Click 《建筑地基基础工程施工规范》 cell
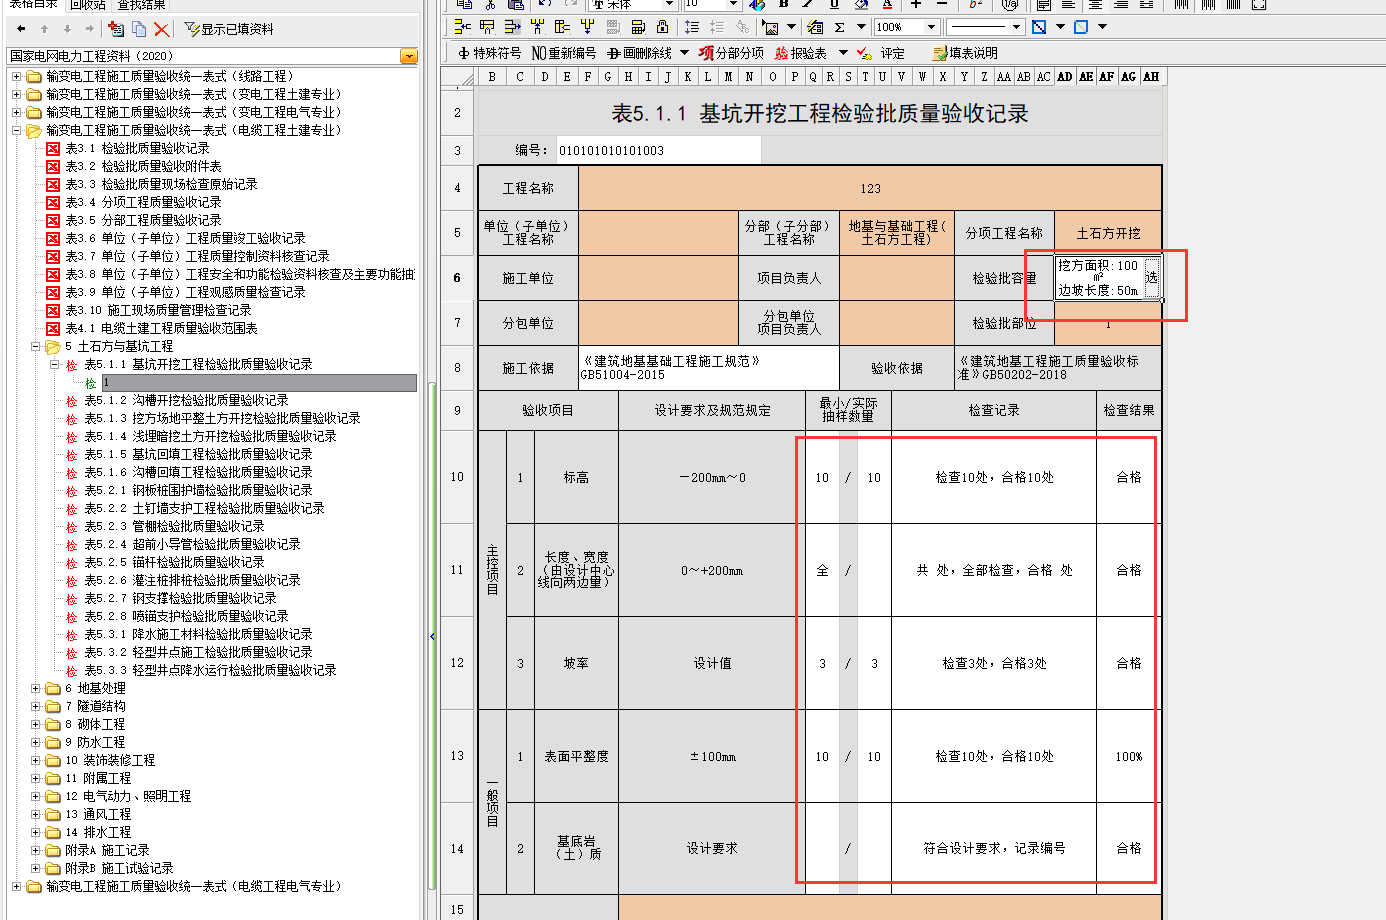 [709, 367]
